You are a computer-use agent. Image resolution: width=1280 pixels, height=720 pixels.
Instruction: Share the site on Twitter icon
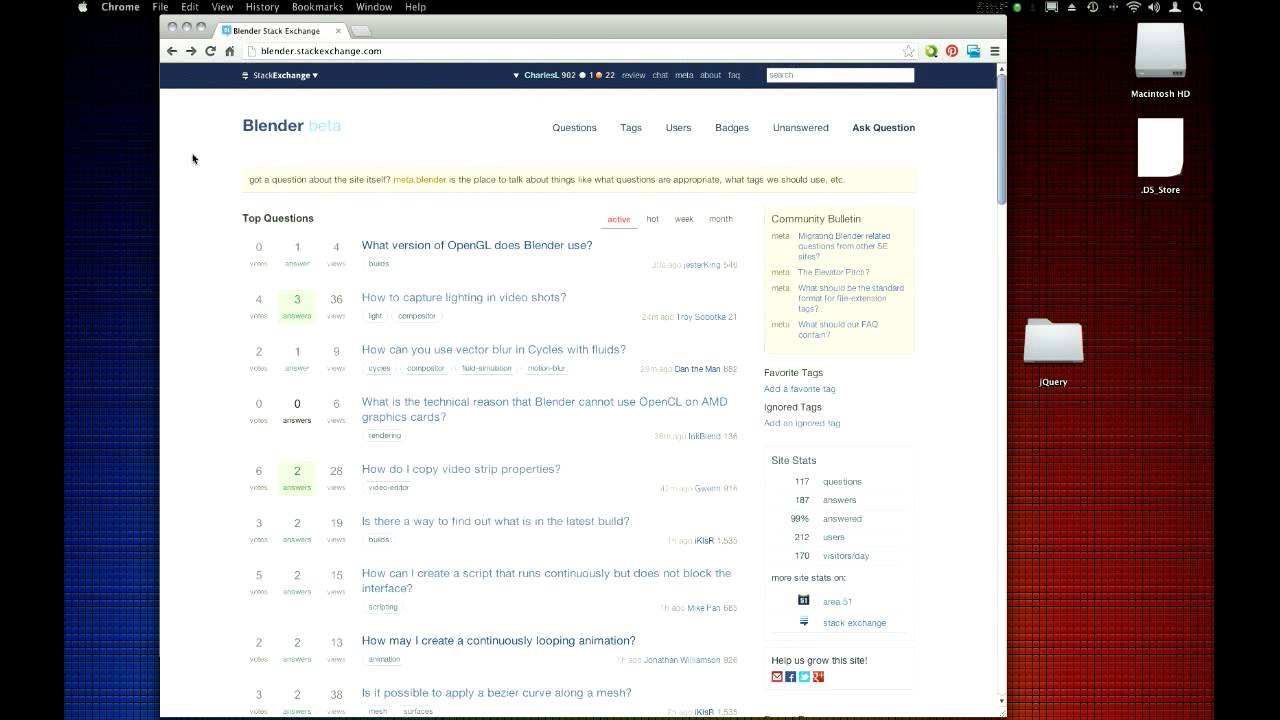(804, 677)
